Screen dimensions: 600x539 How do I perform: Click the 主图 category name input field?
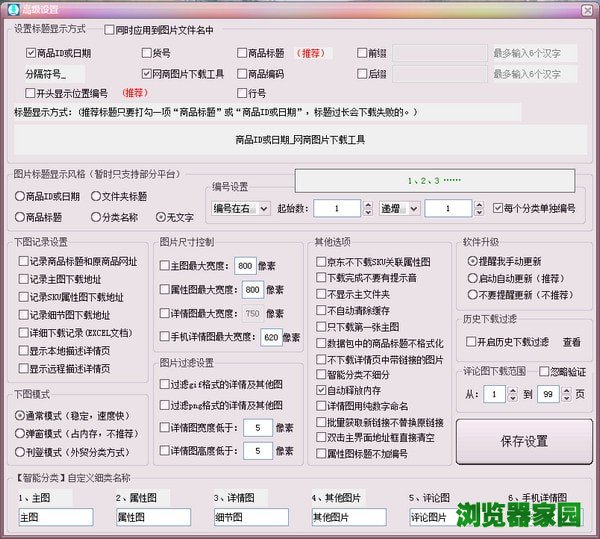pyautogui.click(x=56, y=517)
